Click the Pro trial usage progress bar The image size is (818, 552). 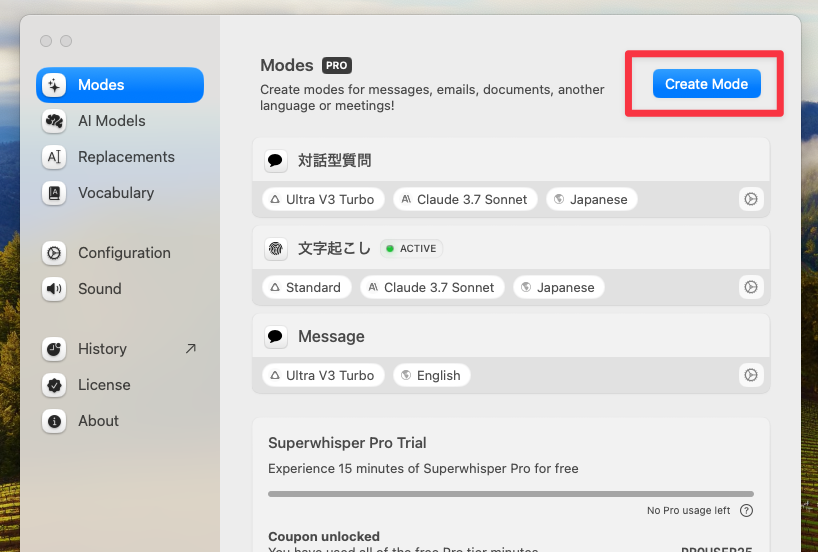tap(511, 494)
